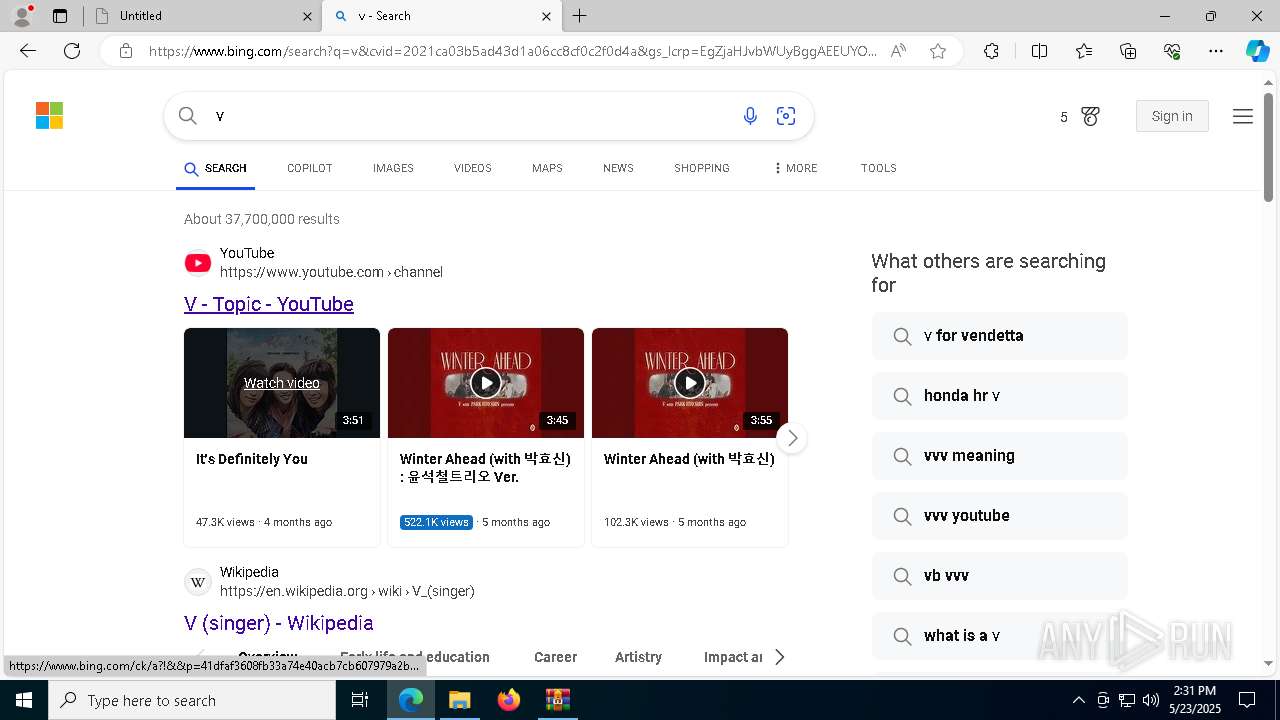
Task: Switch to the IMAGES tab
Action: (x=393, y=168)
